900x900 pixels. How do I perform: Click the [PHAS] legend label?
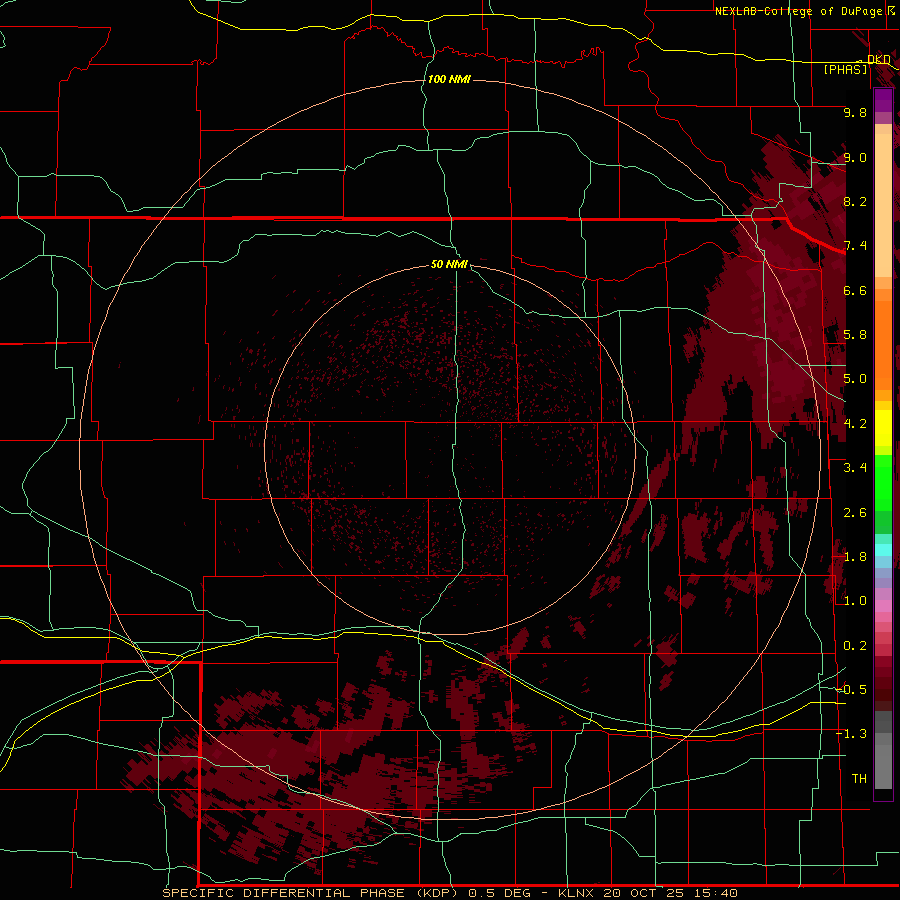coord(845,69)
